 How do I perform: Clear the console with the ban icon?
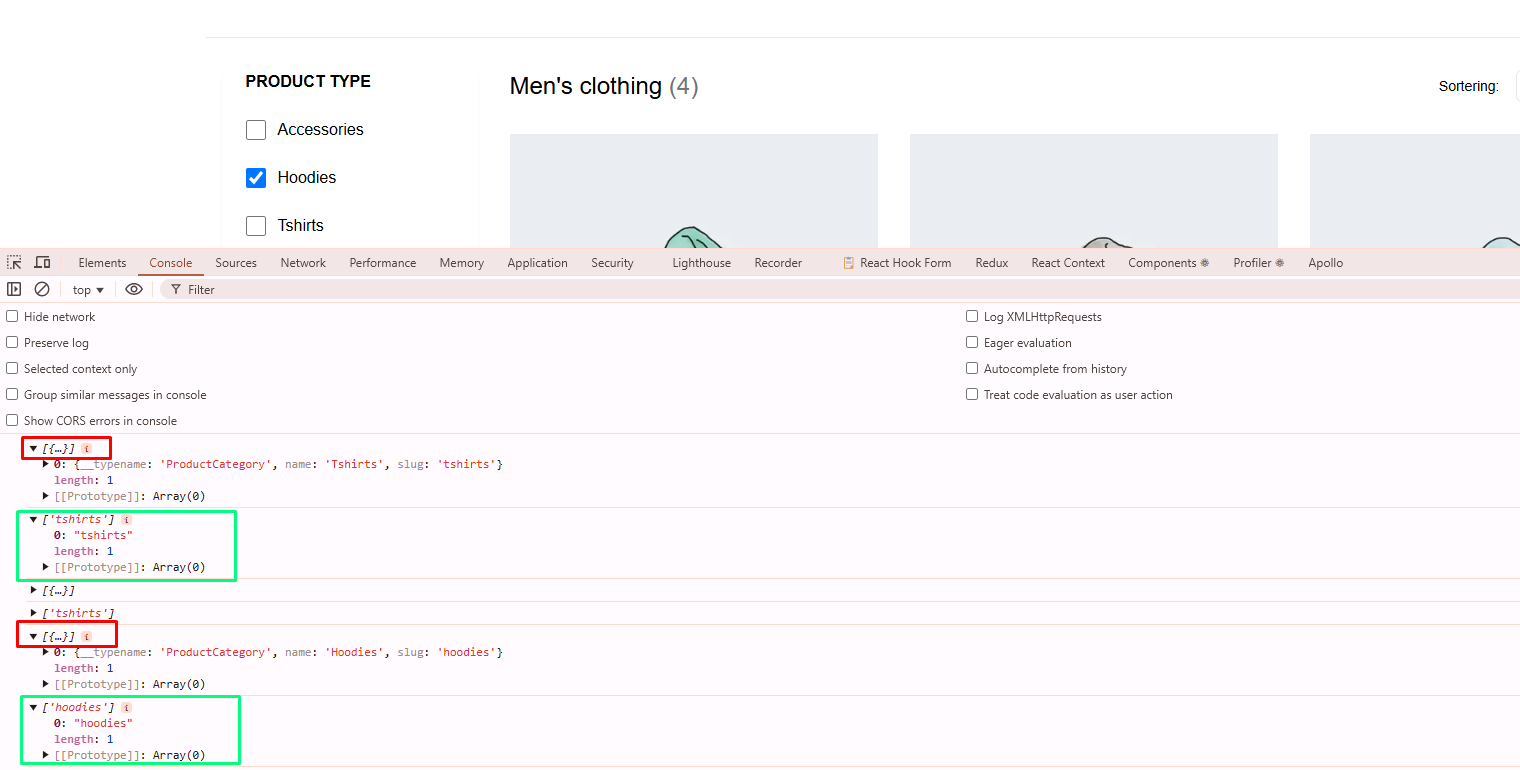pyautogui.click(x=42, y=289)
